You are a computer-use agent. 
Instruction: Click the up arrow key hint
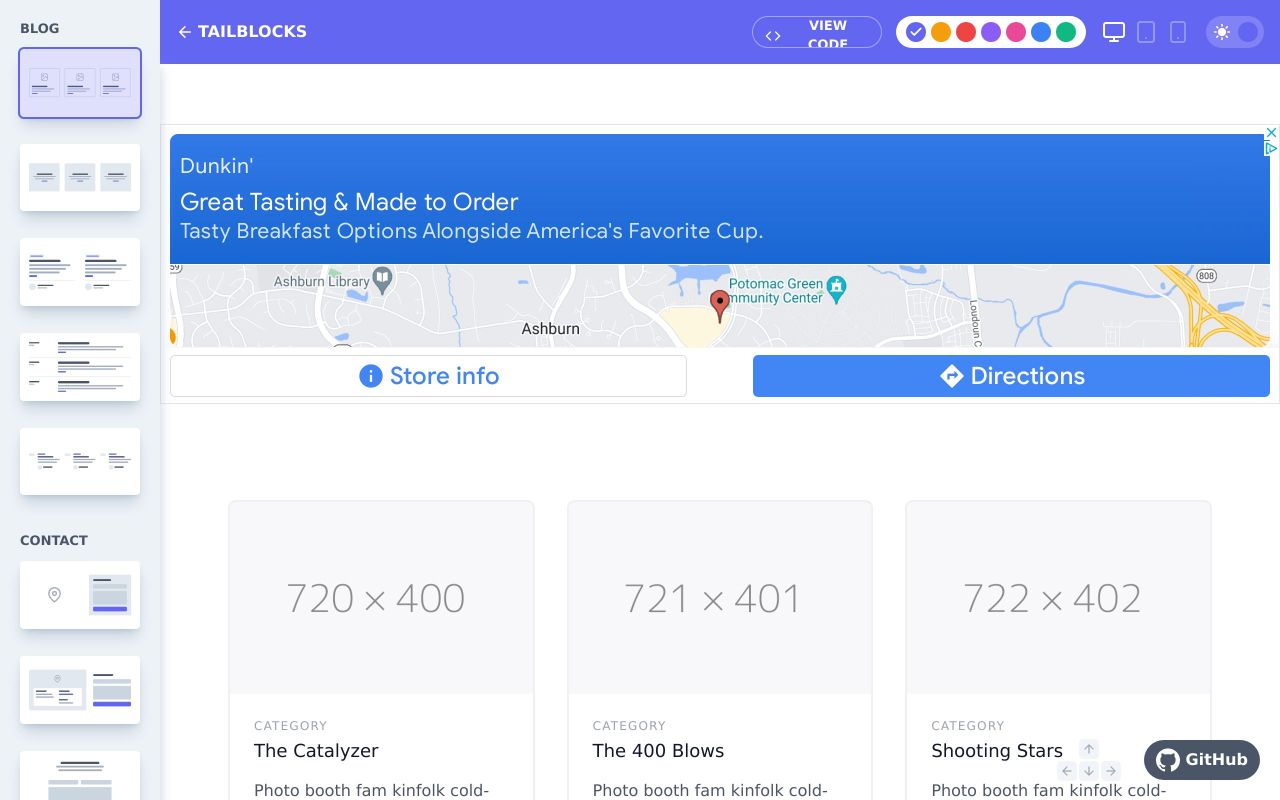point(1089,749)
